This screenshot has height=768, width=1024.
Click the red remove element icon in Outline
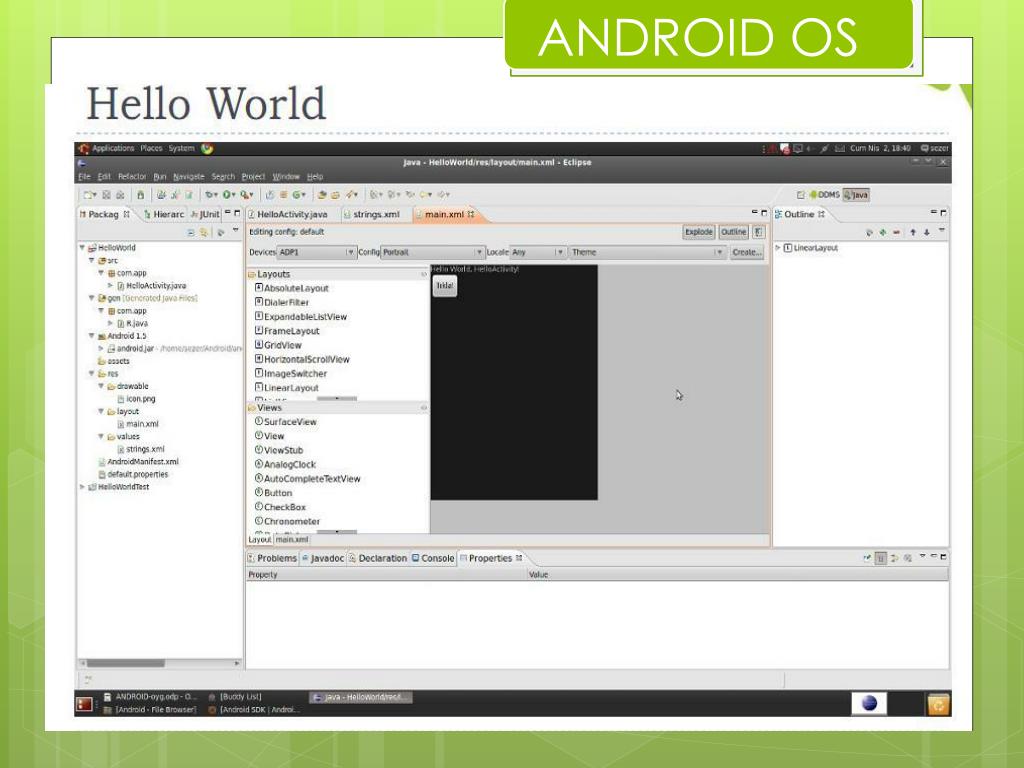tap(896, 232)
